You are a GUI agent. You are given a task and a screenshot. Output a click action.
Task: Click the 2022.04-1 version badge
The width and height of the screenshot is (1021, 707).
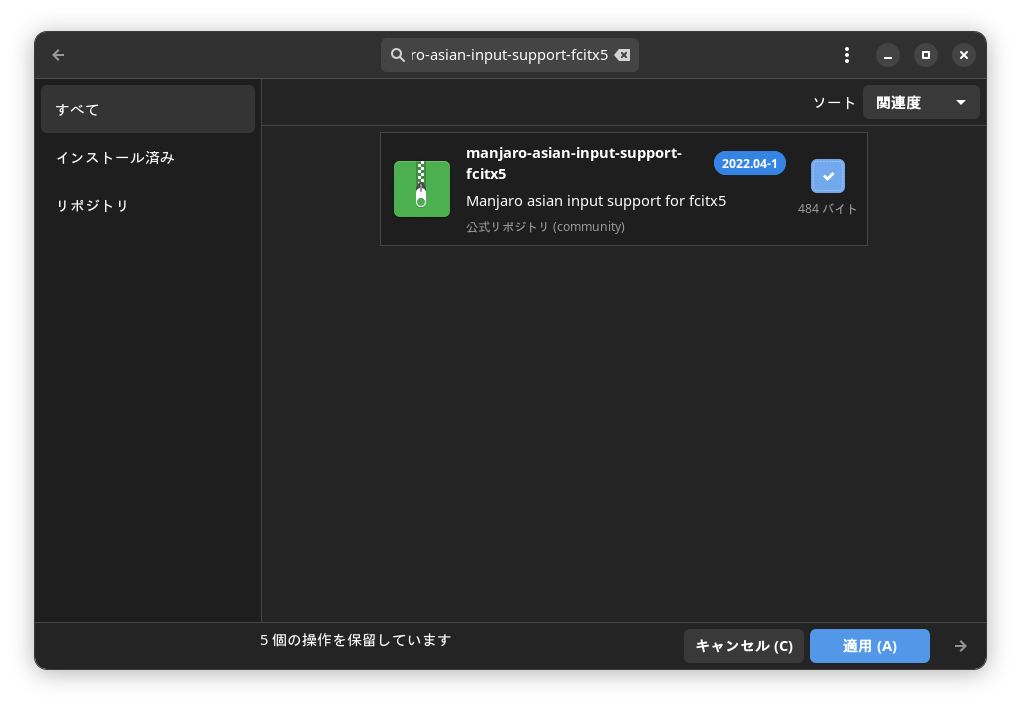[749, 163]
